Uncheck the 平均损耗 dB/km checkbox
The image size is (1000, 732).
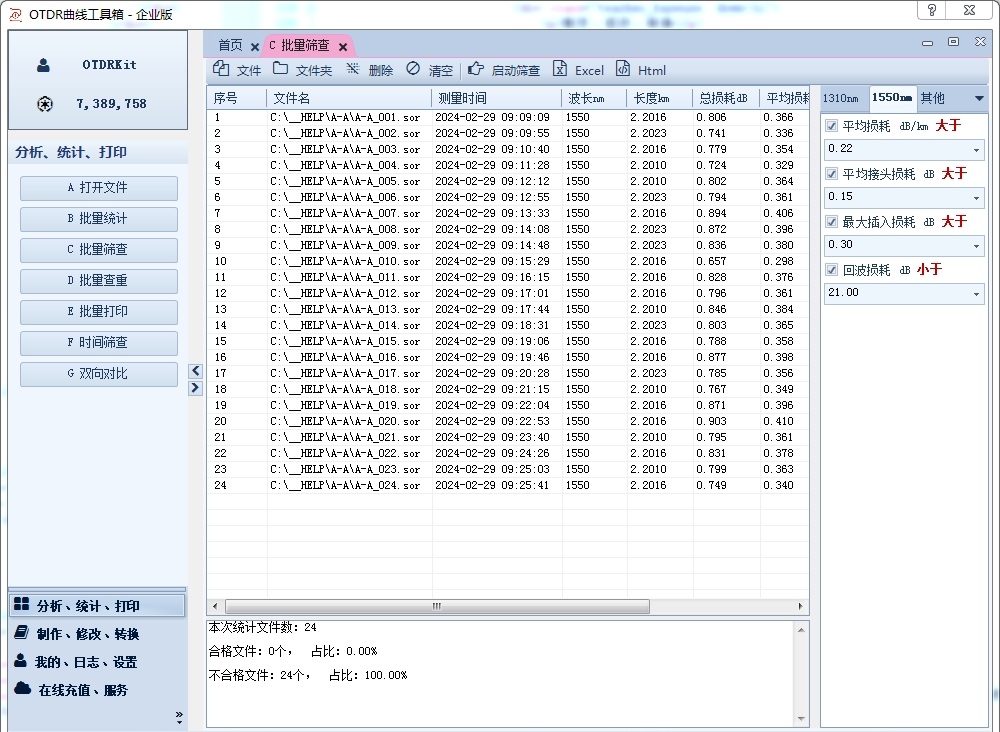[x=832, y=126]
